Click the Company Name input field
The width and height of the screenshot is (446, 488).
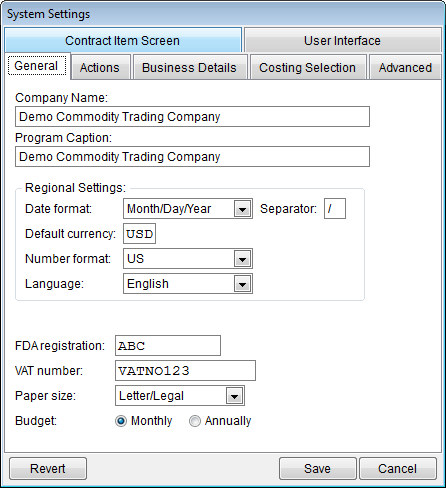(192, 117)
